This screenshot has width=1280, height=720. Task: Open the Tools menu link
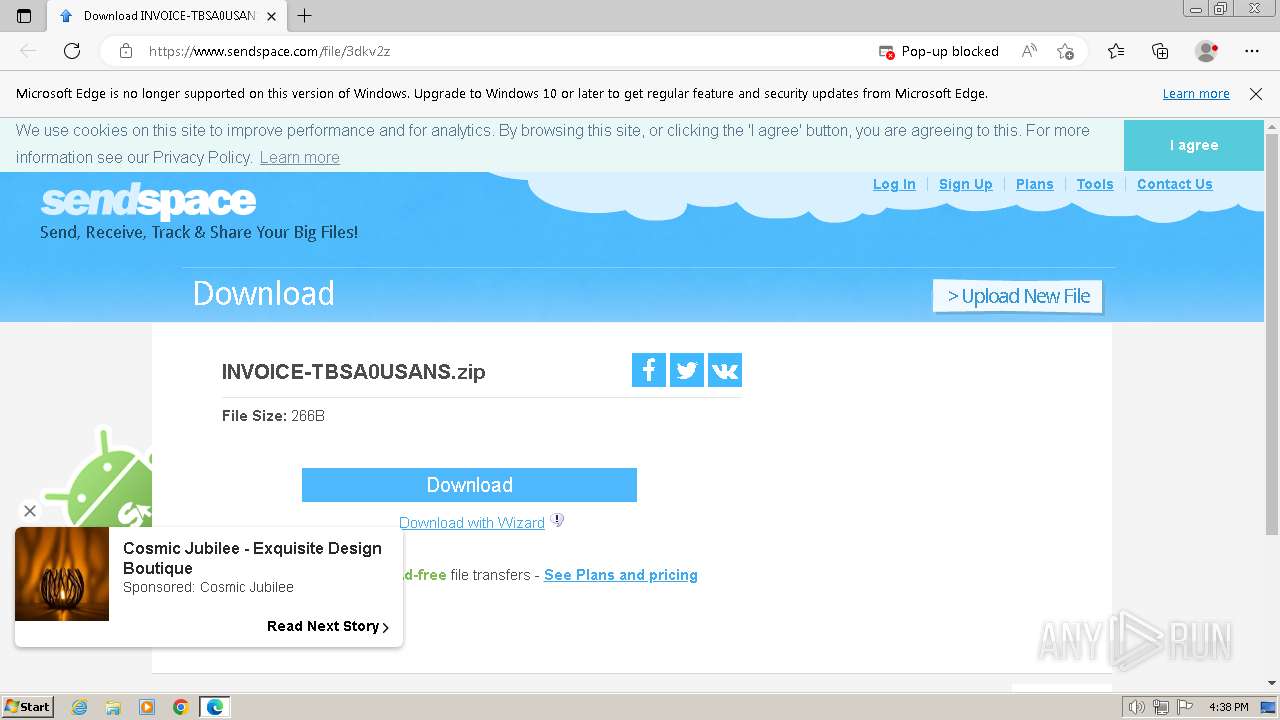[x=1095, y=184]
